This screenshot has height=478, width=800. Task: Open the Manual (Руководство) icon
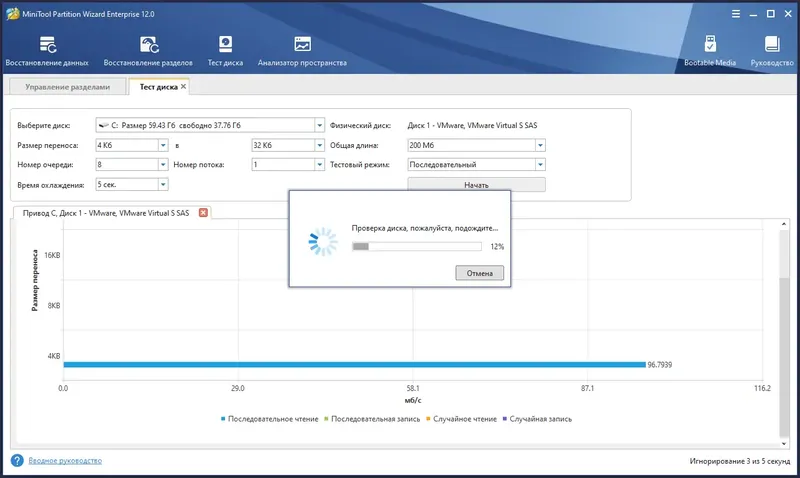pos(772,52)
